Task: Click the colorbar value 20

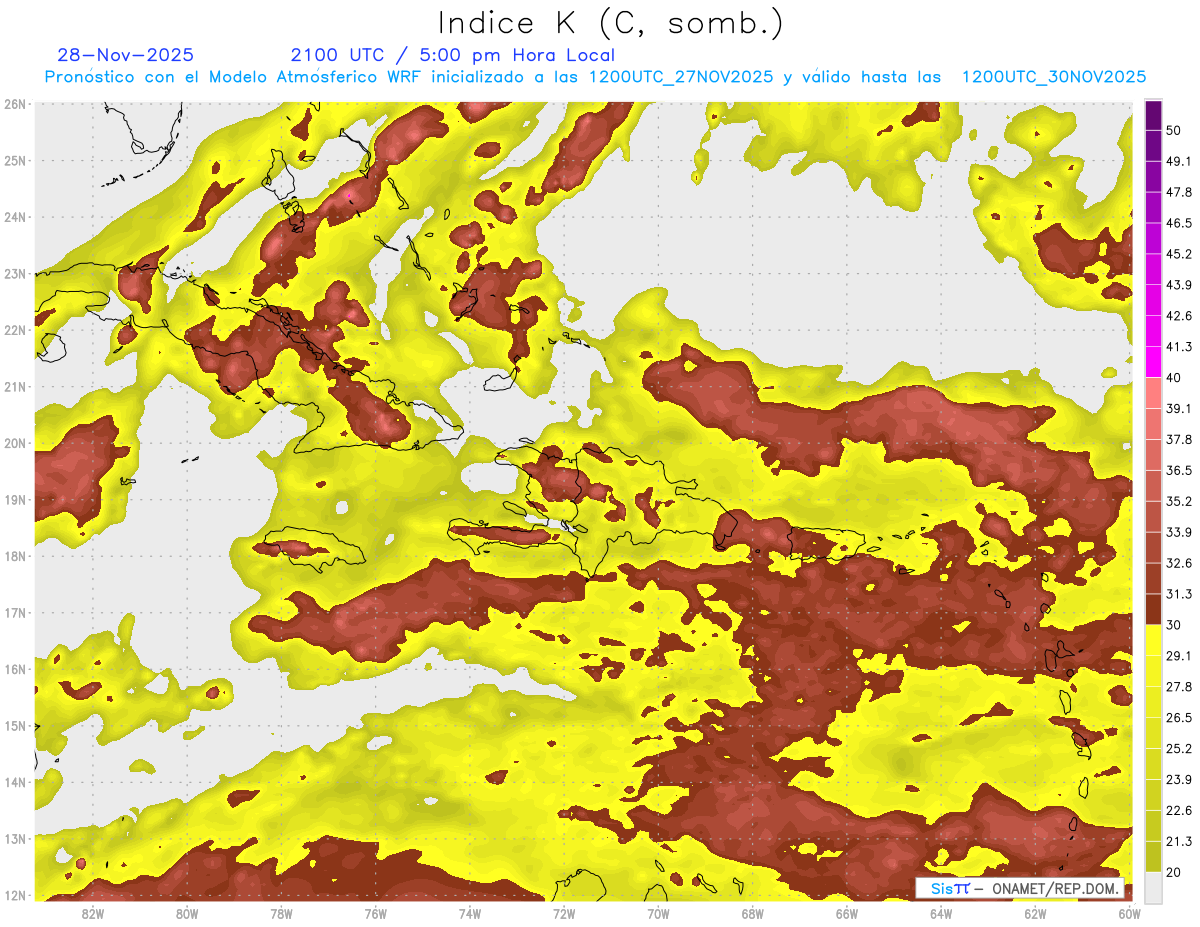Action: (x=1174, y=872)
